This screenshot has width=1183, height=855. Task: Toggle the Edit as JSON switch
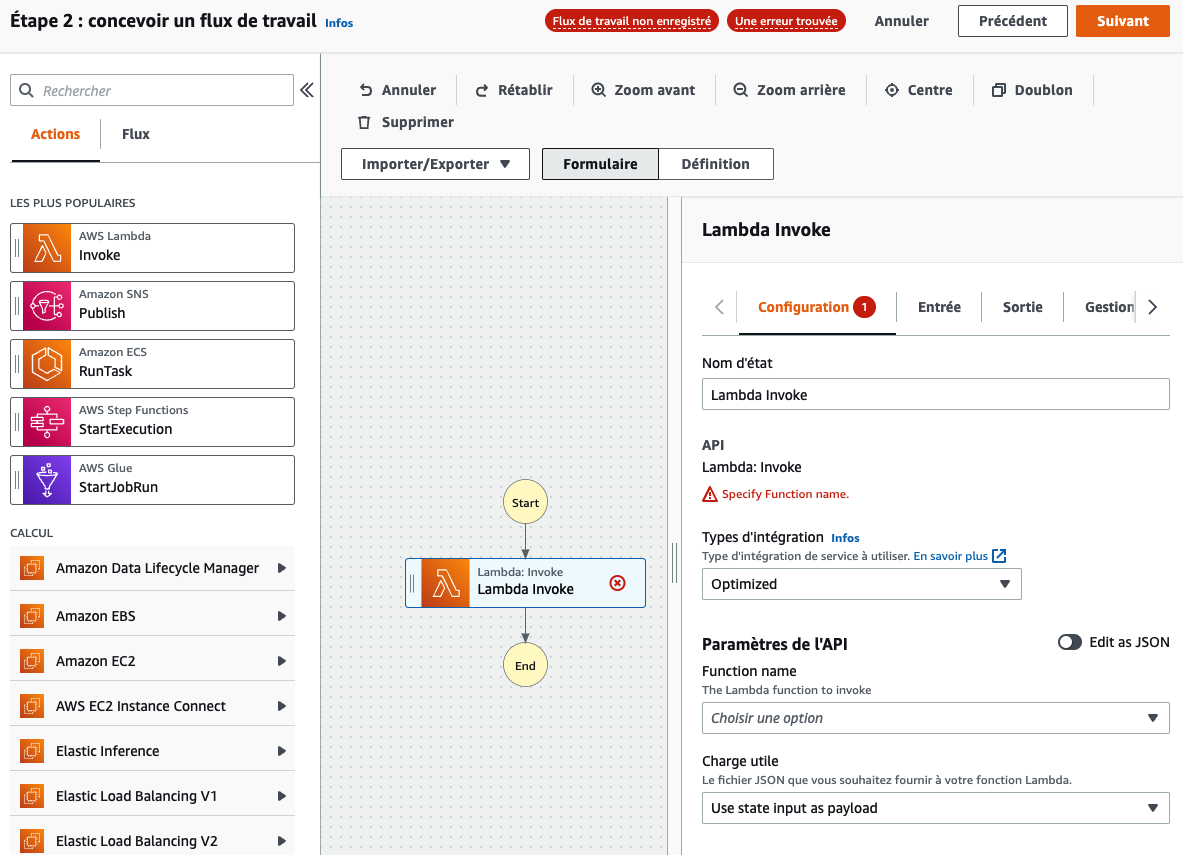tap(1069, 642)
